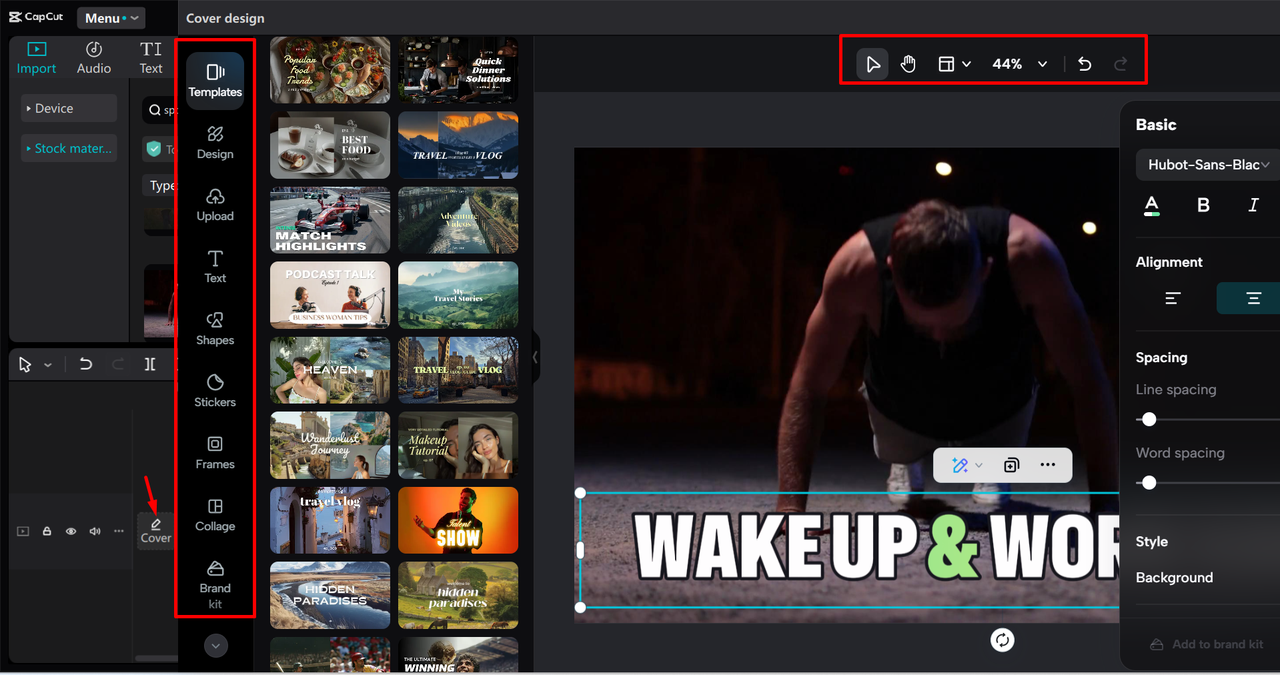Click the duplicate layer icon above text

pyautogui.click(x=1011, y=465)
